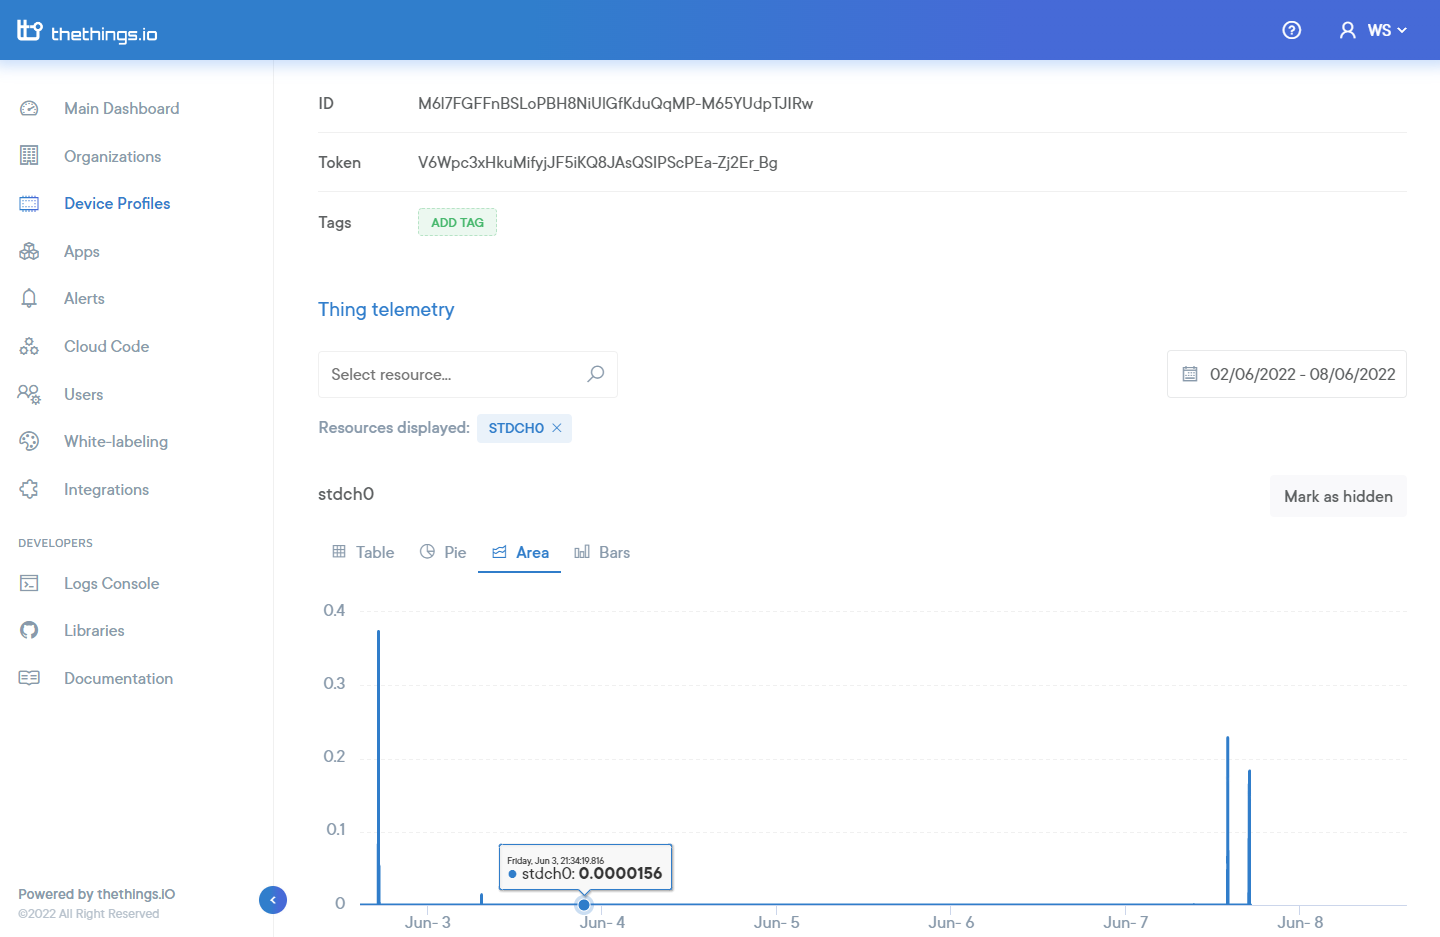Open White-labeling settings
Image resolution: width=1440 pixels, height=937 pixels.
(x=116, y=441)
